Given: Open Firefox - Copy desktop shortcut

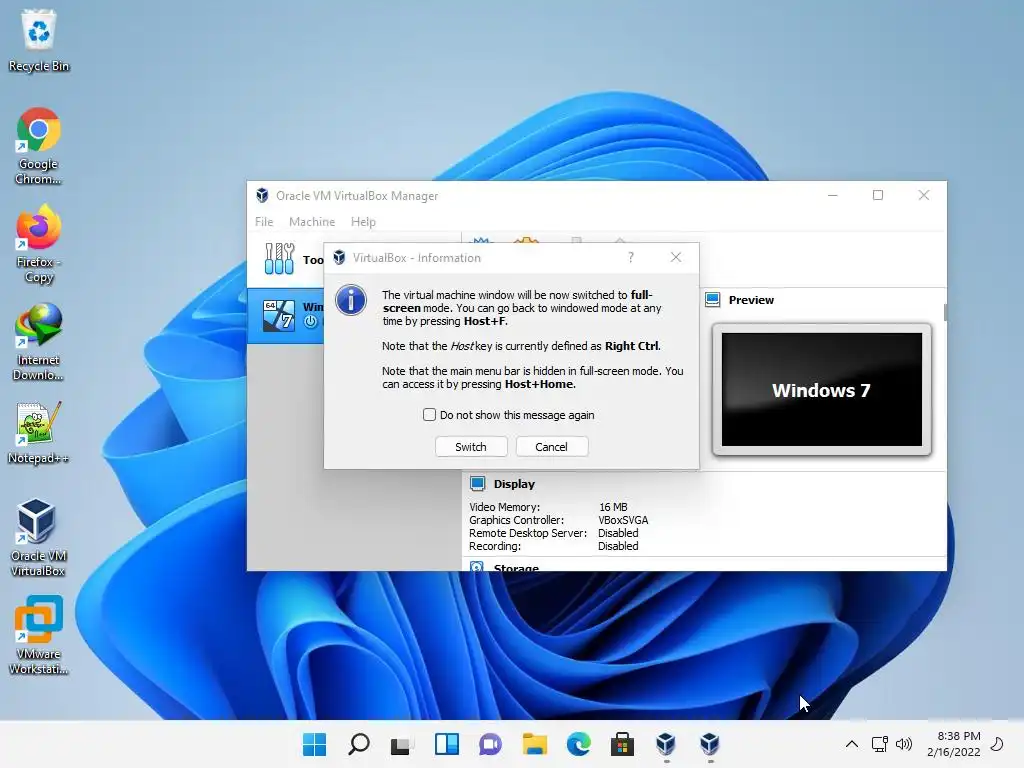Looking at the screenshot, I should tap(39, 244).
